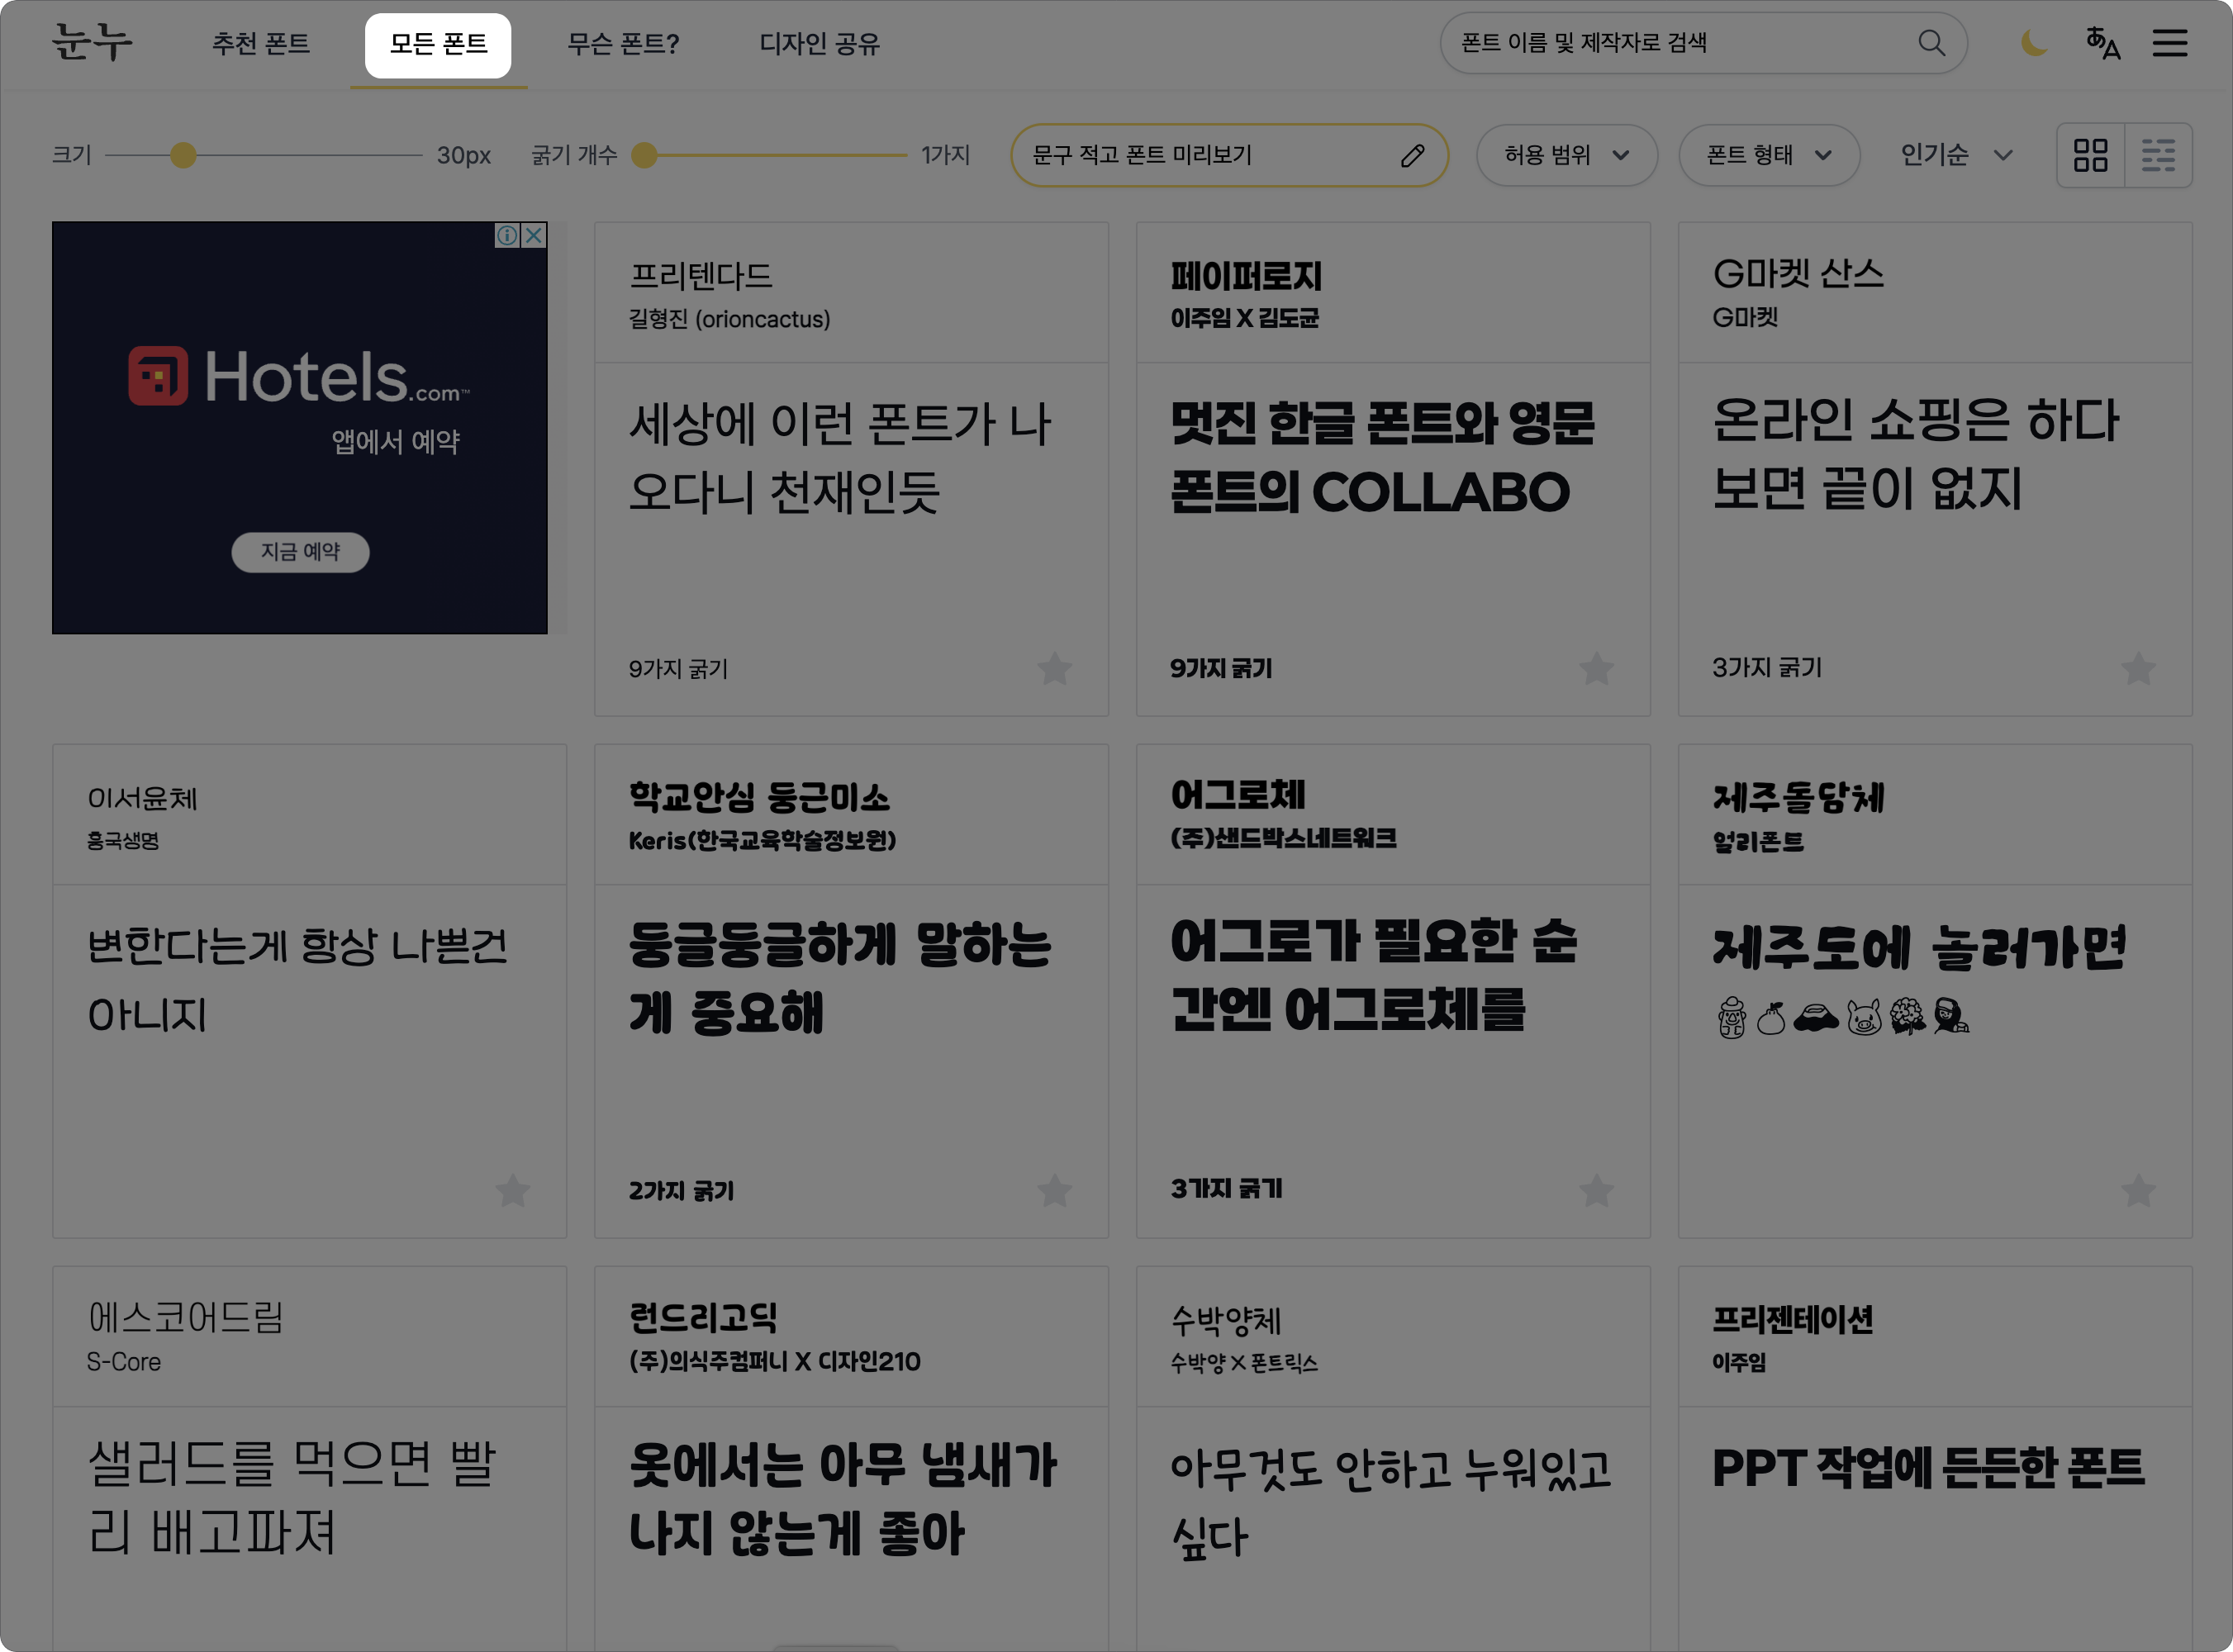Click author 길형진 (orioncactus)
The image size is (2233, 1652).
729,319
